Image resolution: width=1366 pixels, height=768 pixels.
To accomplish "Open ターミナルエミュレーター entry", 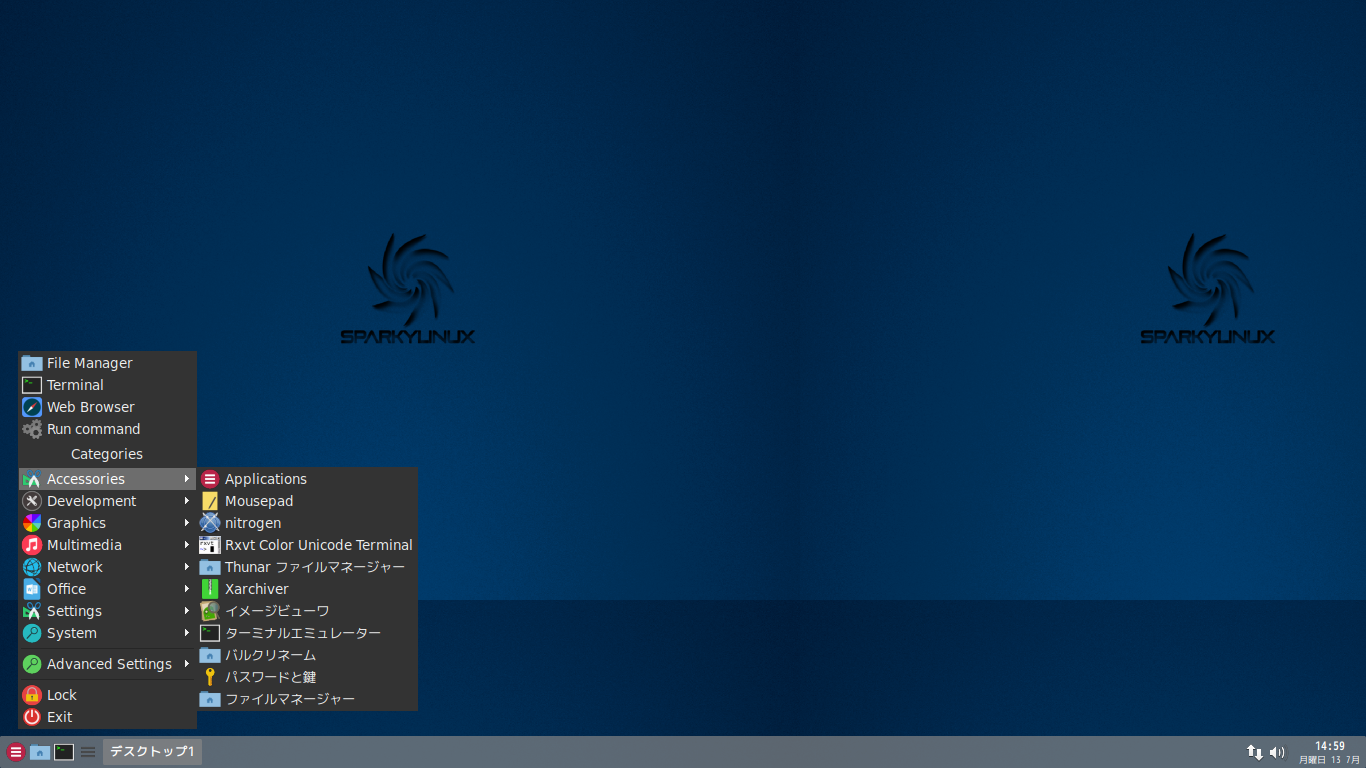I will pyautogui.click(x=307, y=633).
